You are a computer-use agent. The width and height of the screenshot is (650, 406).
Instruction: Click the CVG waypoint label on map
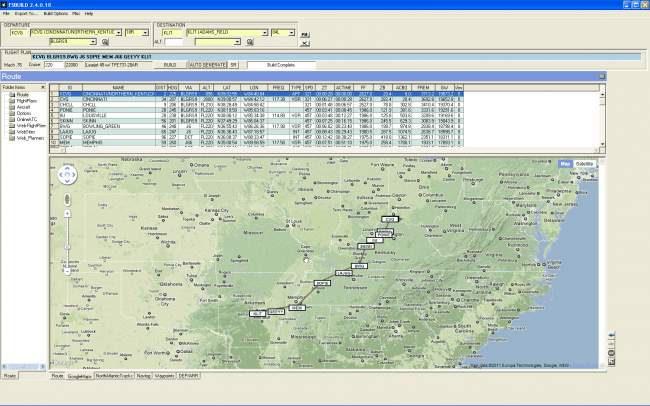(390, 219)
